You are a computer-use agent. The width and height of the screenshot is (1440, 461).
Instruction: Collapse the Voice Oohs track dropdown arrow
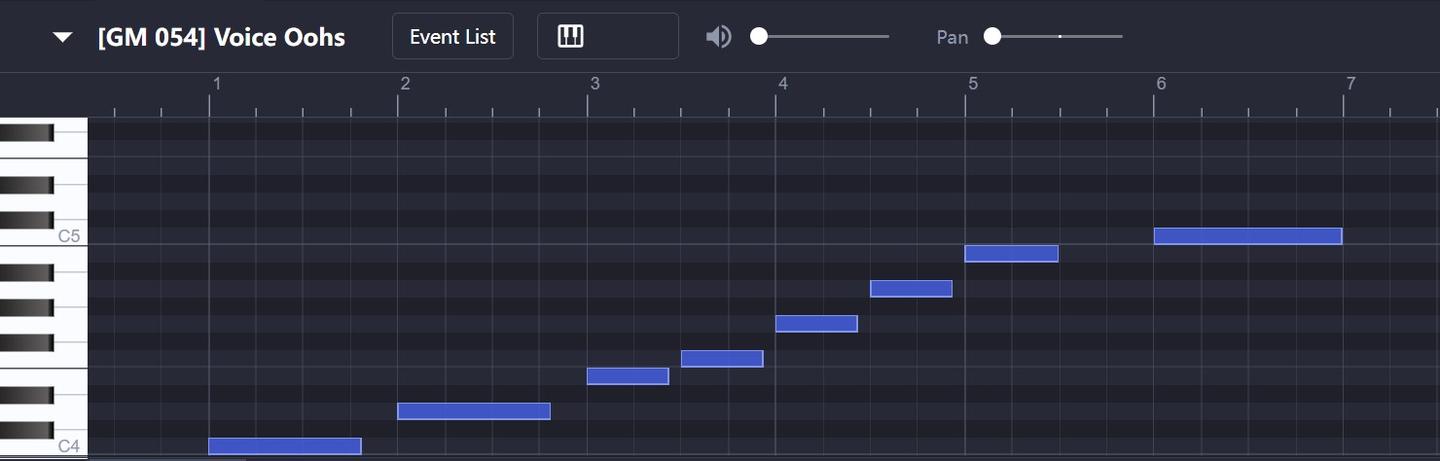(63, 37)
